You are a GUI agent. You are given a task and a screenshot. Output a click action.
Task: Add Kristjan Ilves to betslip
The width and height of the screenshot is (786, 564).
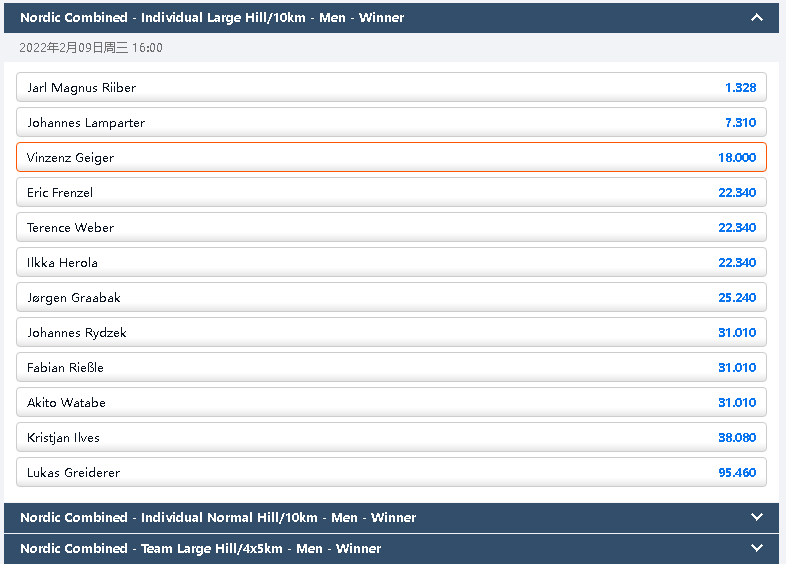[x=391, y=438]
